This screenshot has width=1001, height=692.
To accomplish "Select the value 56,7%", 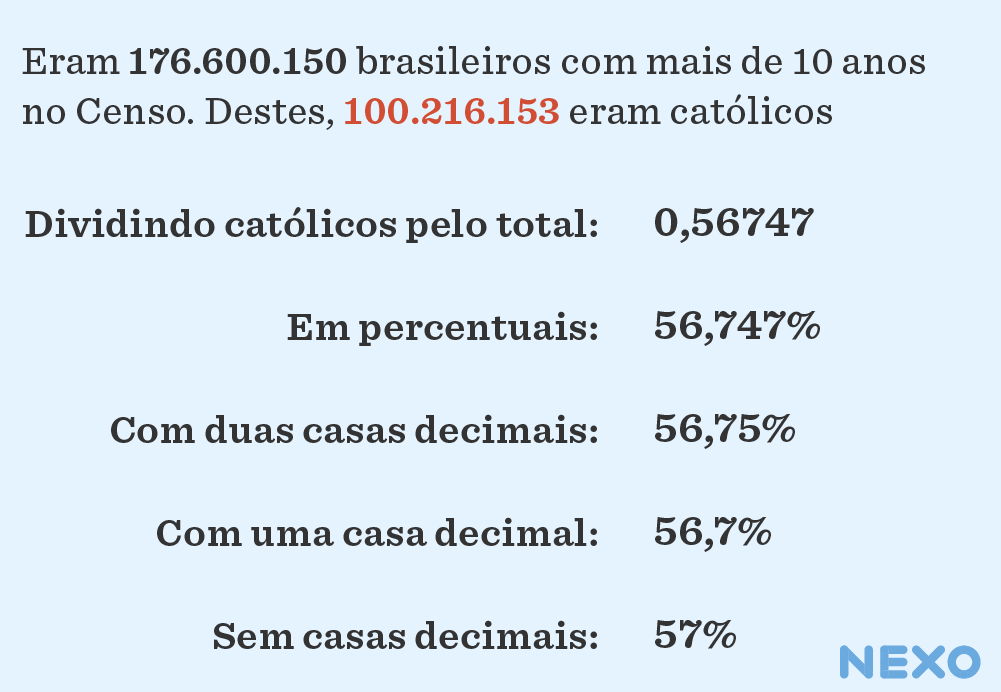I will click(712, 532).
